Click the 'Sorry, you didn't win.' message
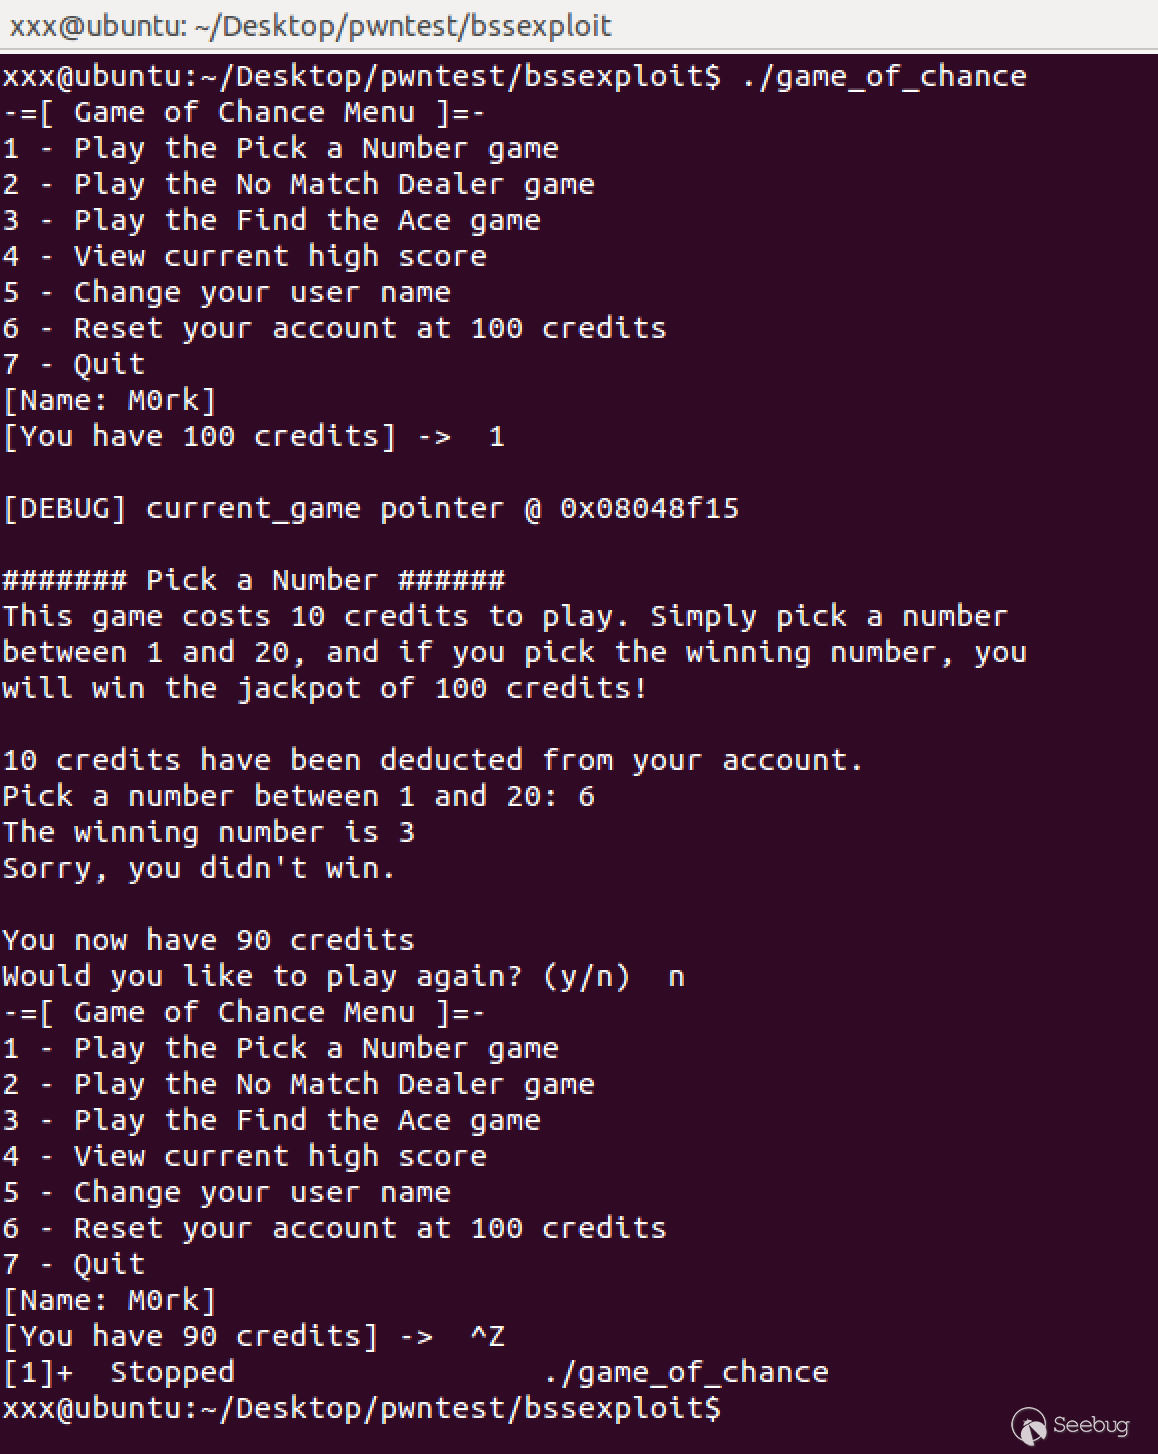This screenshot has height=1454, width=1158. (198, 868)
